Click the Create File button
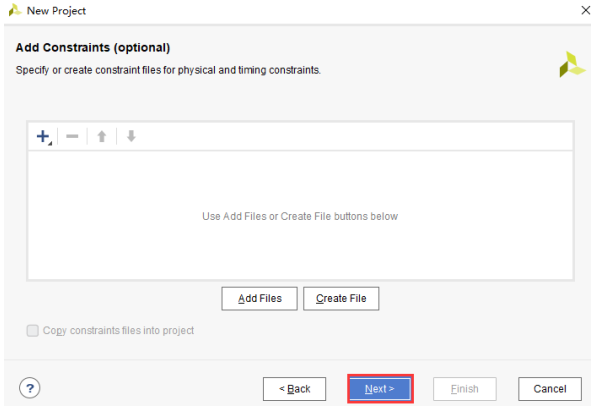 tap(341, 298)
